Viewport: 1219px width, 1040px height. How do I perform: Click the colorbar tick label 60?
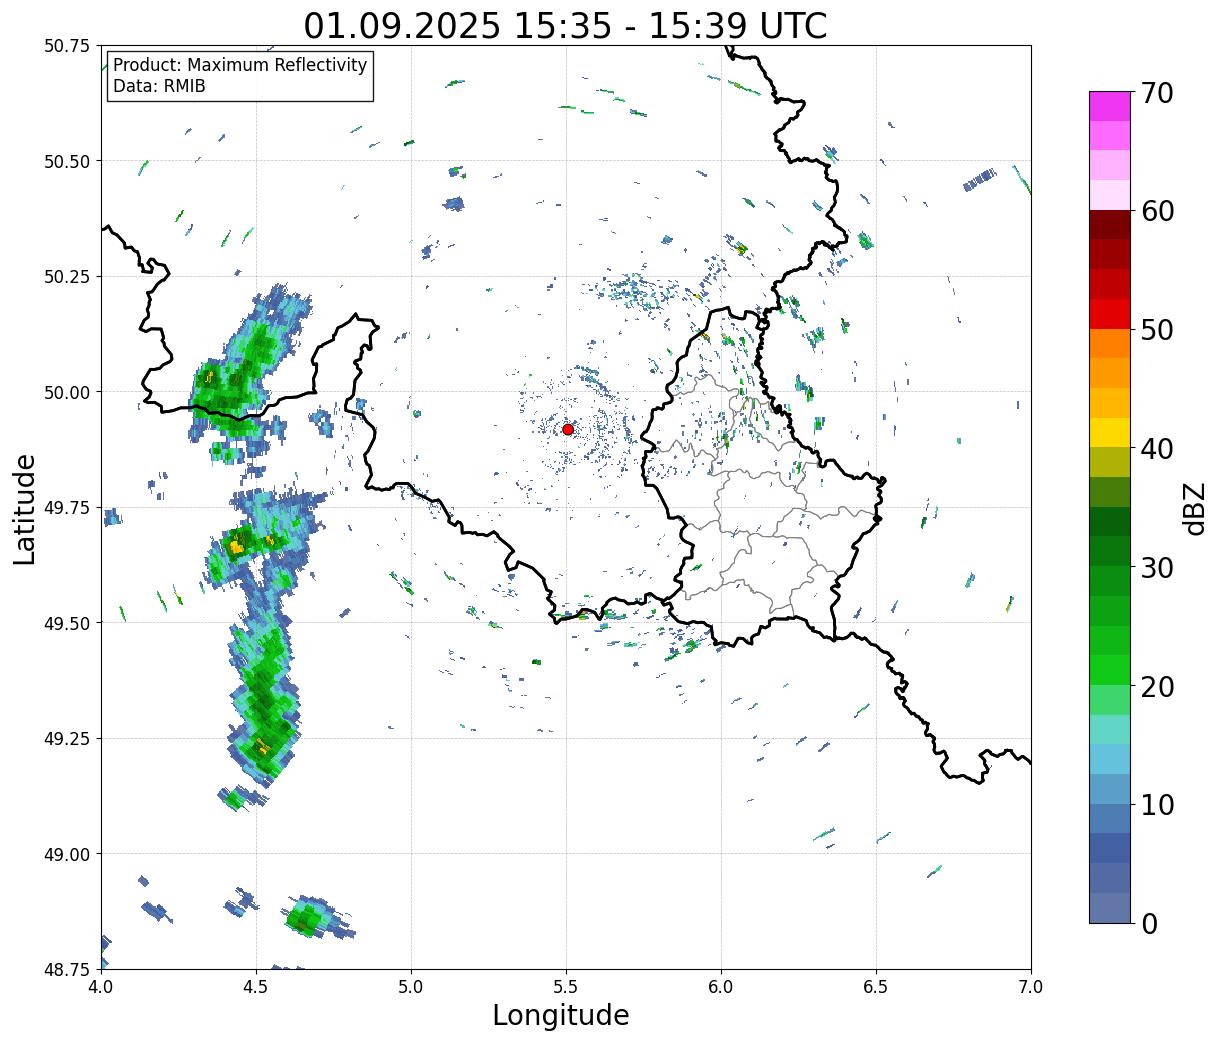[1157, 211]
